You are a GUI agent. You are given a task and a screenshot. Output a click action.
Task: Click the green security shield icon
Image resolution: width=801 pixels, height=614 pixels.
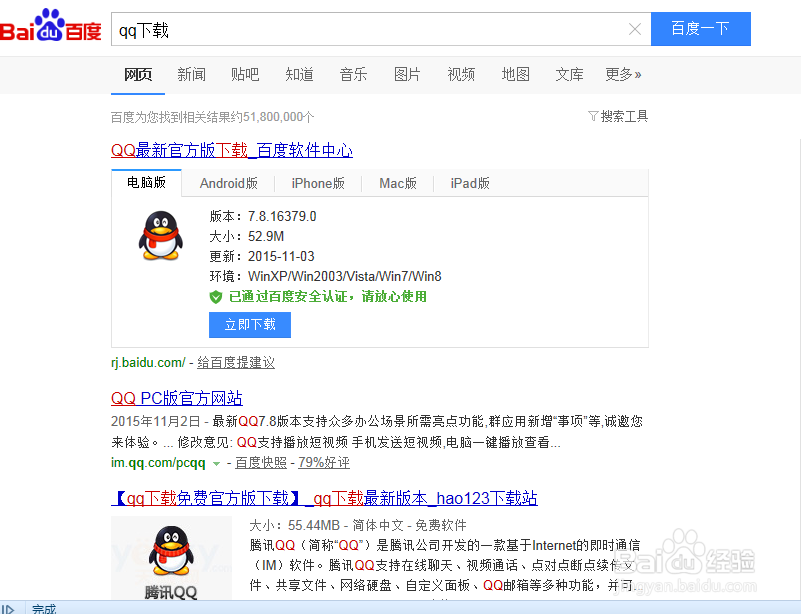pos(216,297)
